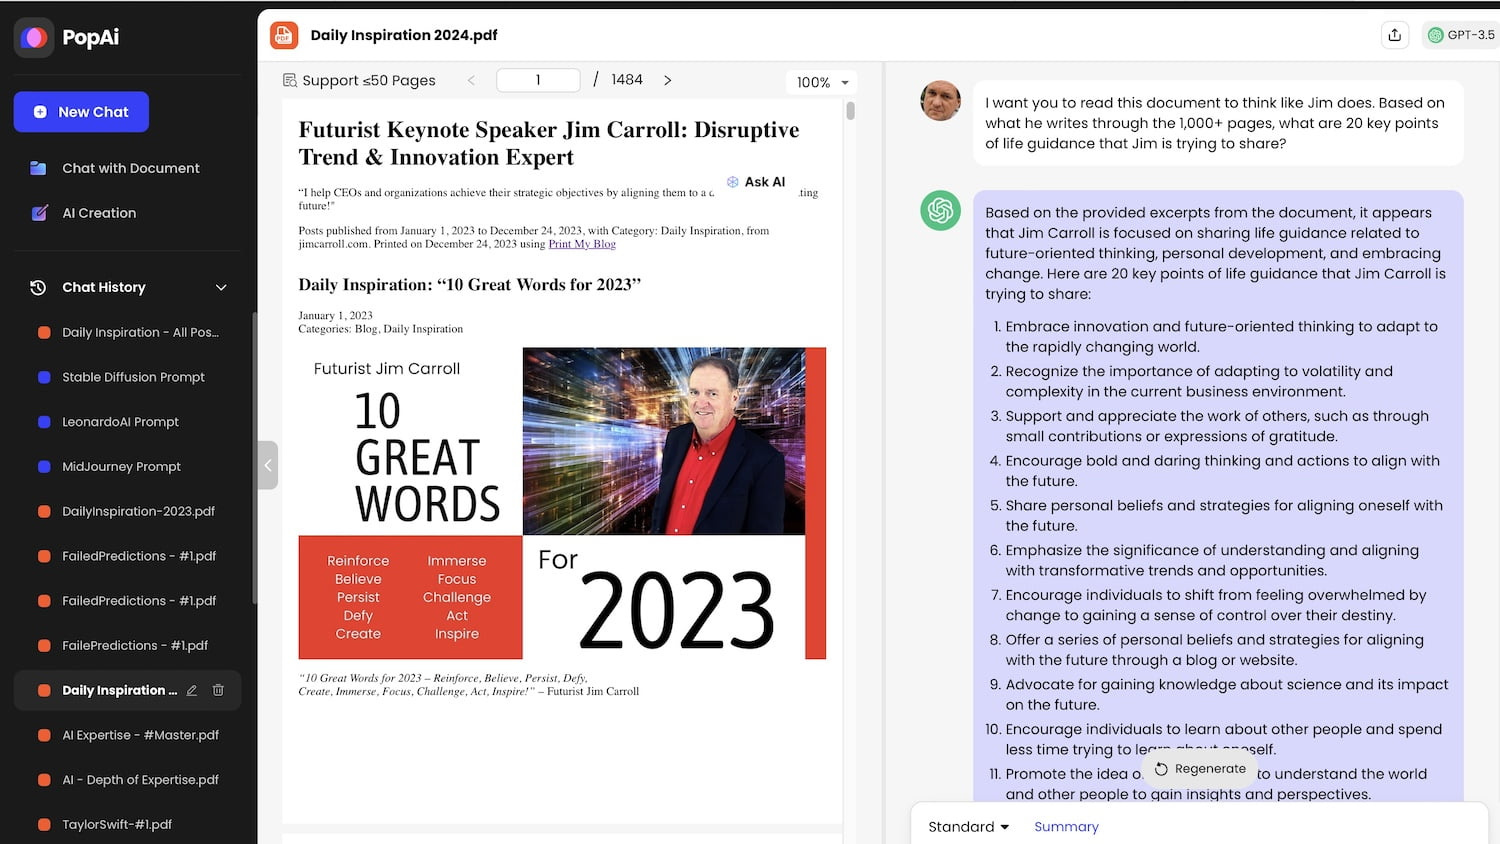The width and height of the screenshot is (1500, 844).
Task: Click the Ask AI button
Action: coord(756,182)
